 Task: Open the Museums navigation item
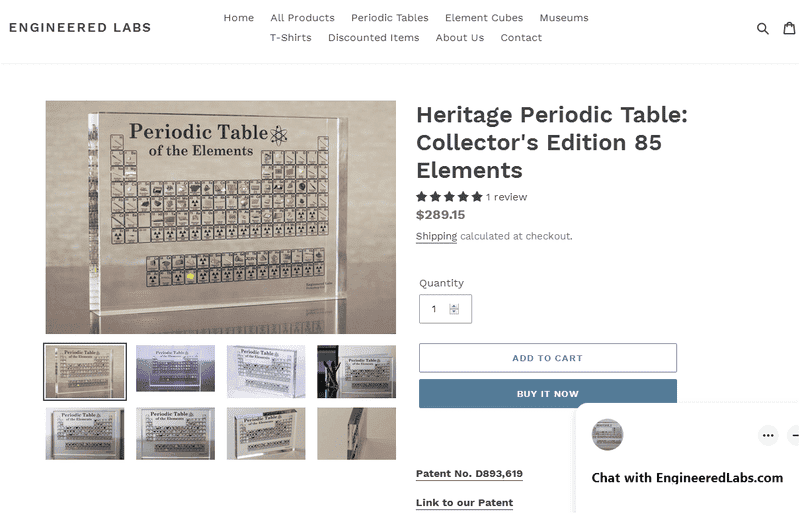(564, 18)
